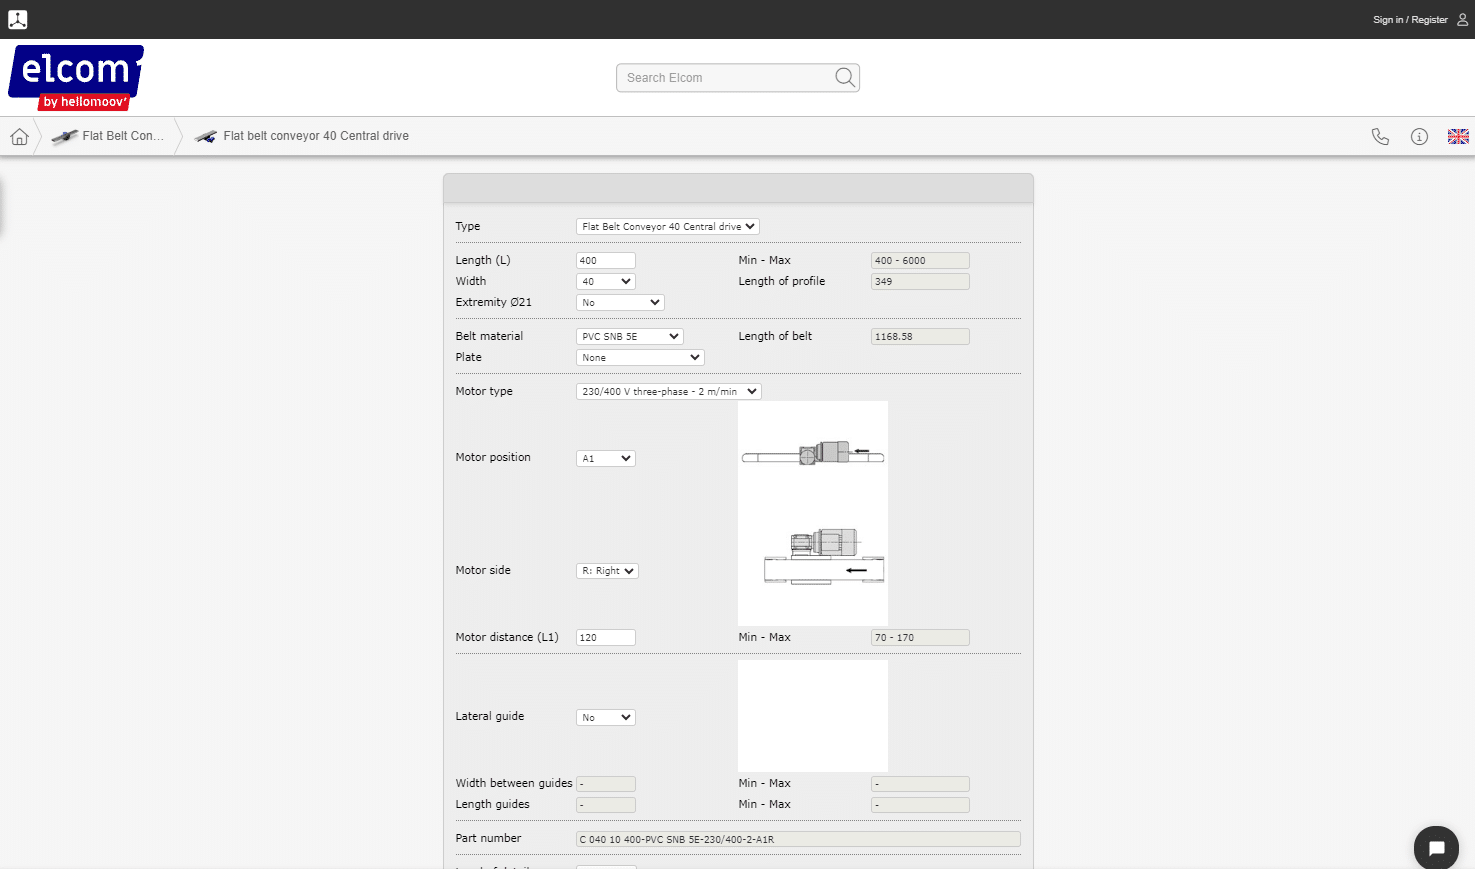Click the Length (L) input field
Viewport: 1475px width, 869px height.
tap(605, 261)
